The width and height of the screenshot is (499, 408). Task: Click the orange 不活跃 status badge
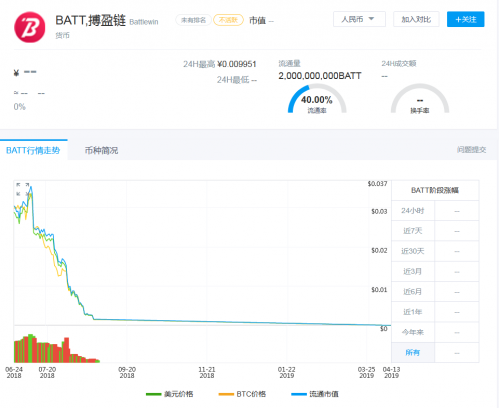(x=228, y=20)
